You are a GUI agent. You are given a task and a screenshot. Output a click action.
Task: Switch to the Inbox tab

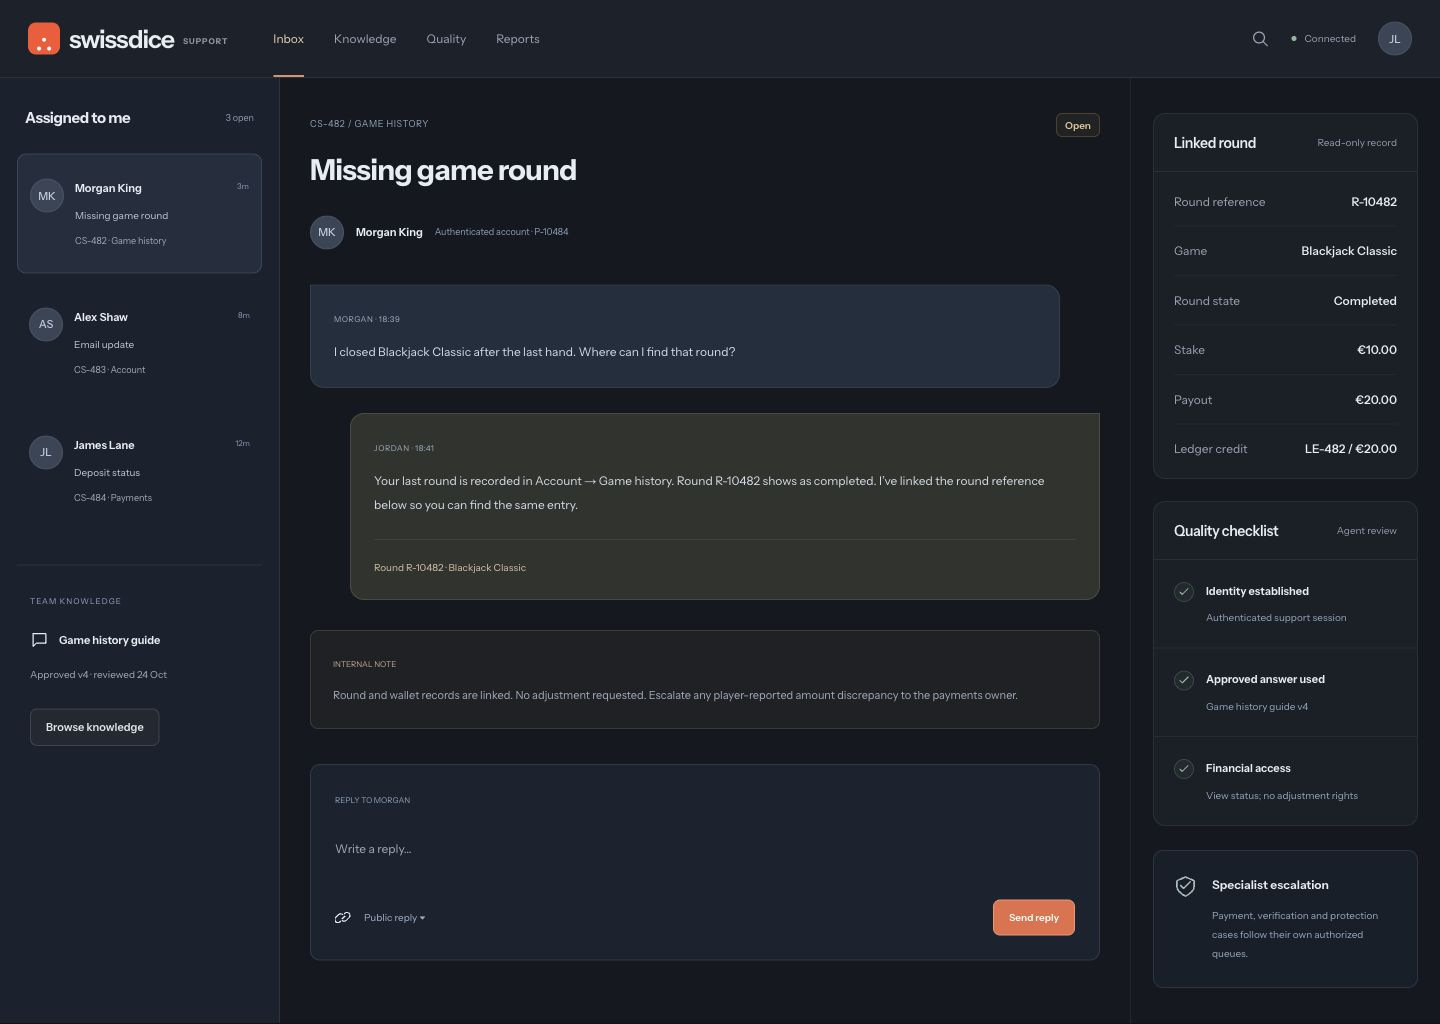[288, 39]
